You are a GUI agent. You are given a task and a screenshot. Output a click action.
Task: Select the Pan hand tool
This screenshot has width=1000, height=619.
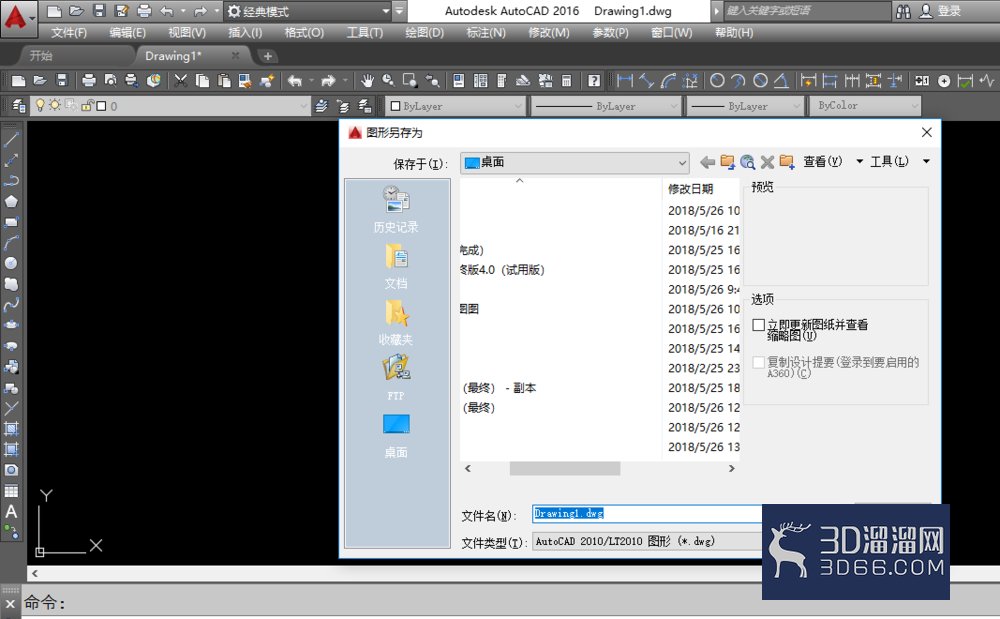point(367,81)
